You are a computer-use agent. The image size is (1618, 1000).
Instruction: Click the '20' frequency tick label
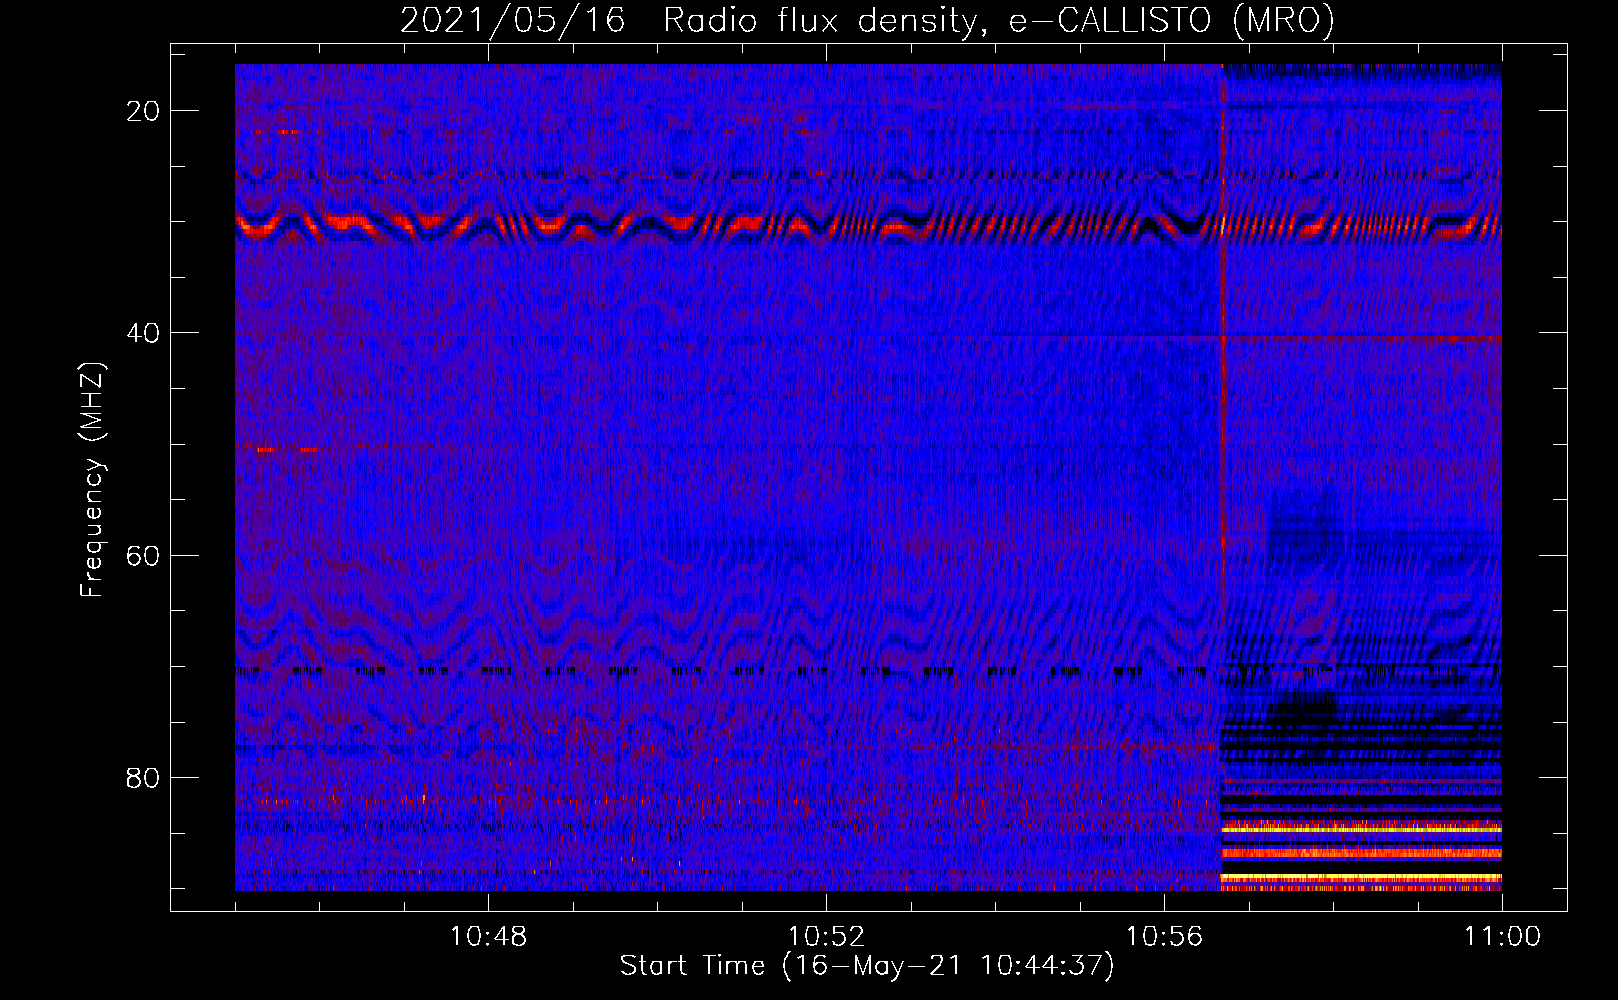[143, 111]
